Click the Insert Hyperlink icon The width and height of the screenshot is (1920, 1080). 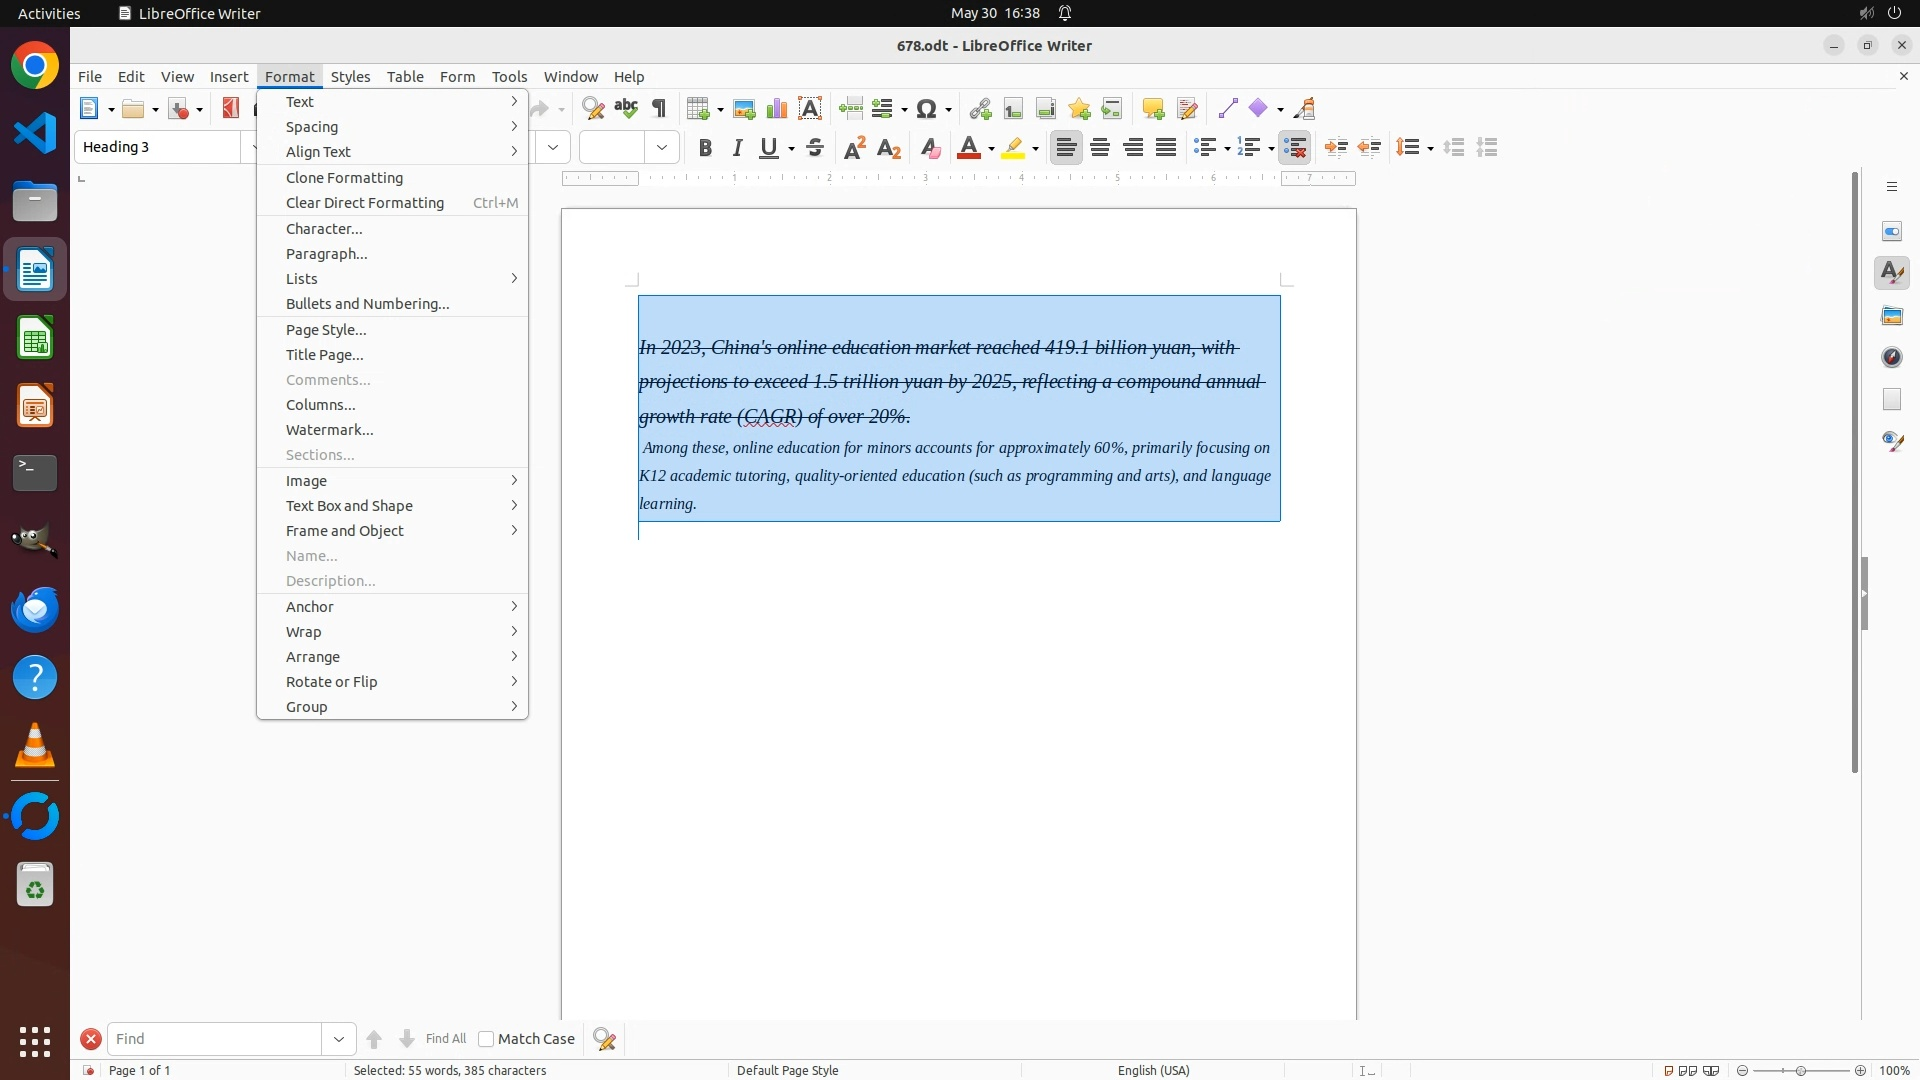coord(980,109)
